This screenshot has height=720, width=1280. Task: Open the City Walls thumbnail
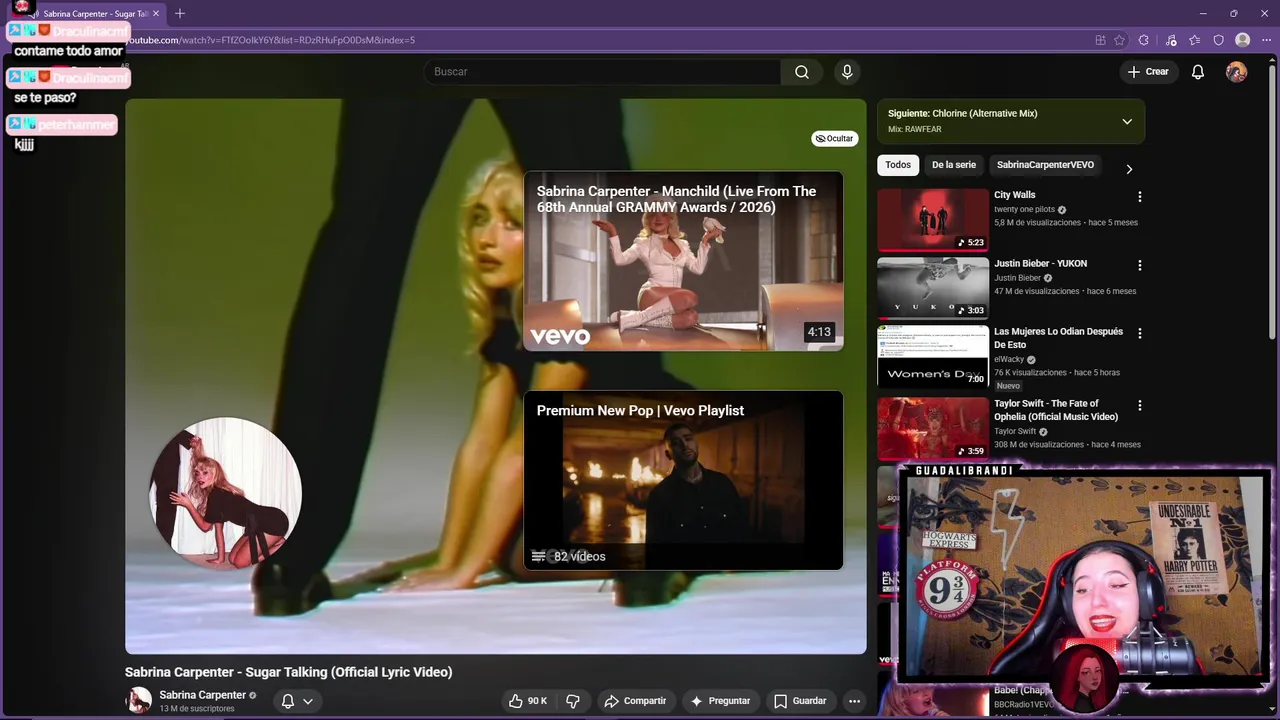click(x=933, y=220)
